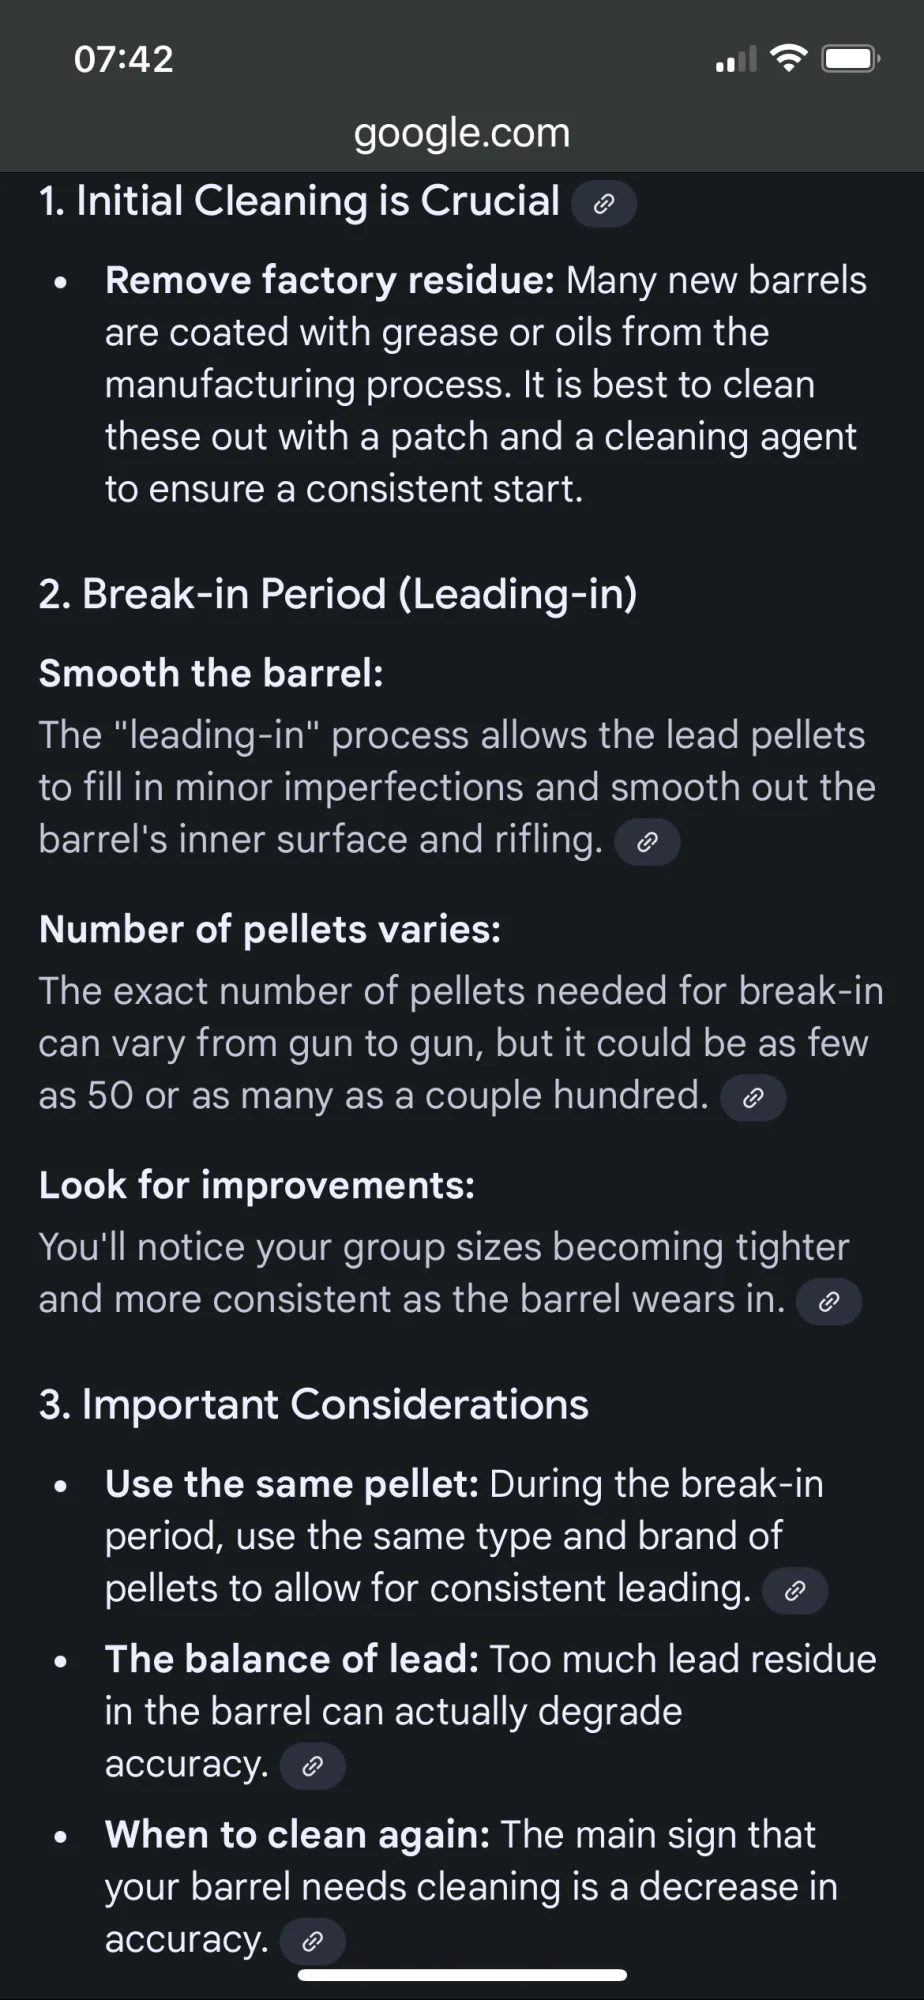Open source link after barrel's inner surface and rifling
Screen dimensions: 924x2000
point(647,842)
